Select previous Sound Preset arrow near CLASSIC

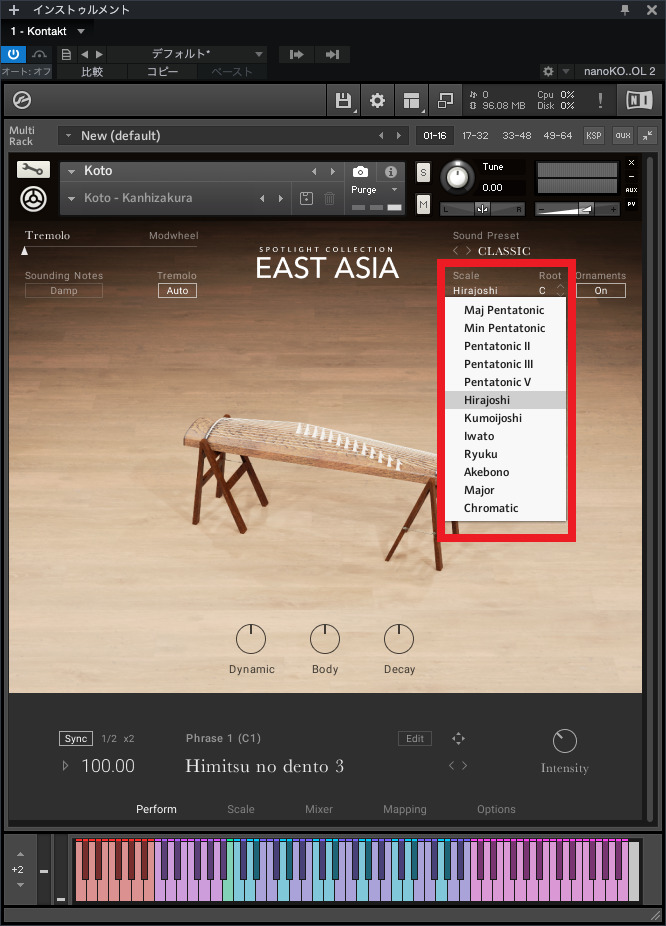tap(455, 251)
